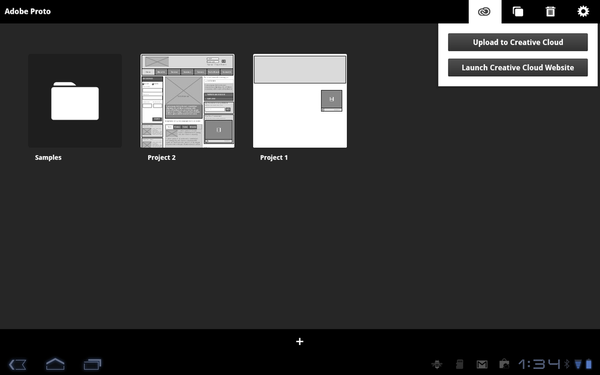Select the "Samples" label text

pyautogui.click(x=48, y=157)
